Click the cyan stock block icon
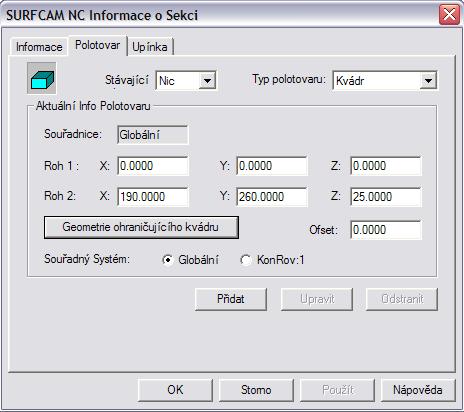Screen dimensions: 464x412 pyautogui.click(x=42, y=78)
